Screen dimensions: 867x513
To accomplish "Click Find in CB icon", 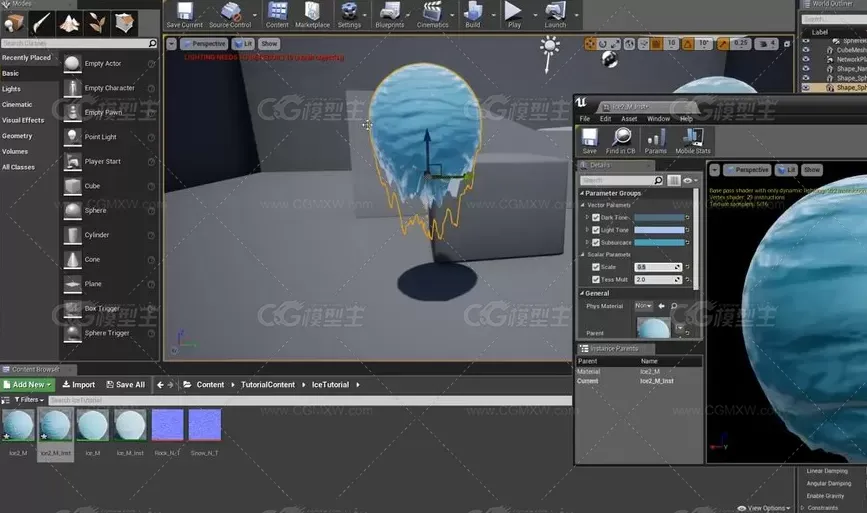I will coord(621,141).
